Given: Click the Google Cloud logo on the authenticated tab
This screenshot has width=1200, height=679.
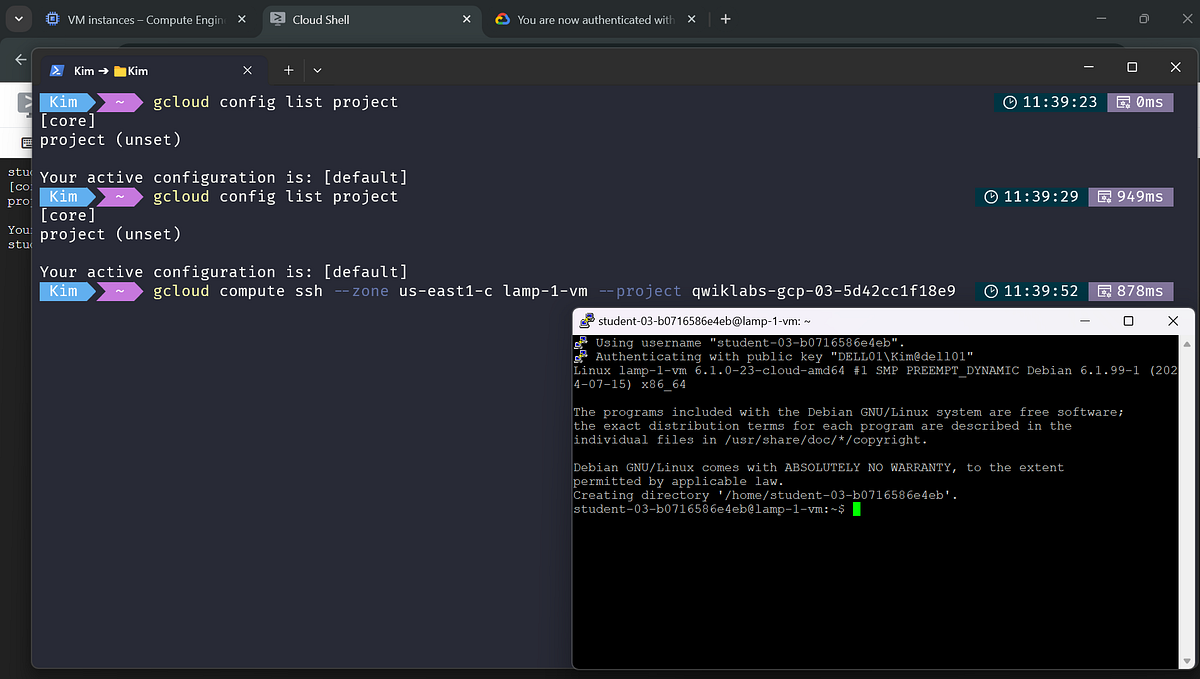Looking at the screenshot, I should click(x=501, y=18).
